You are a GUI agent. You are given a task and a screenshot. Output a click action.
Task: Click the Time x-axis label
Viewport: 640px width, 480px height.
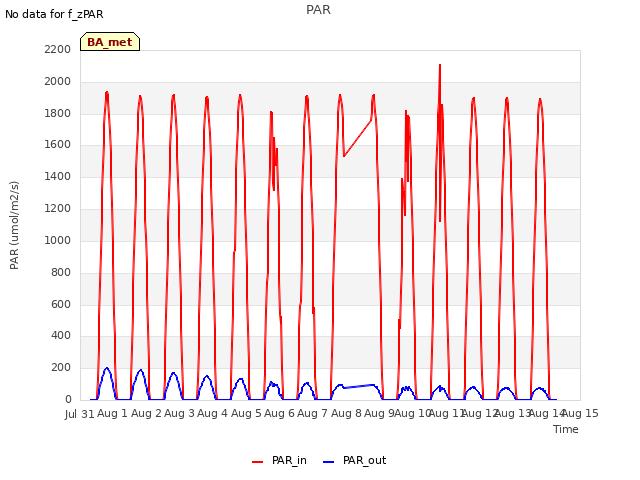[x=566, y=429]
